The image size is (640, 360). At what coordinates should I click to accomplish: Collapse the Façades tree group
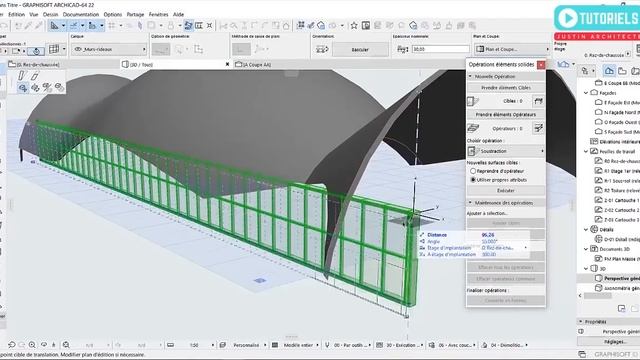point(586,93)
